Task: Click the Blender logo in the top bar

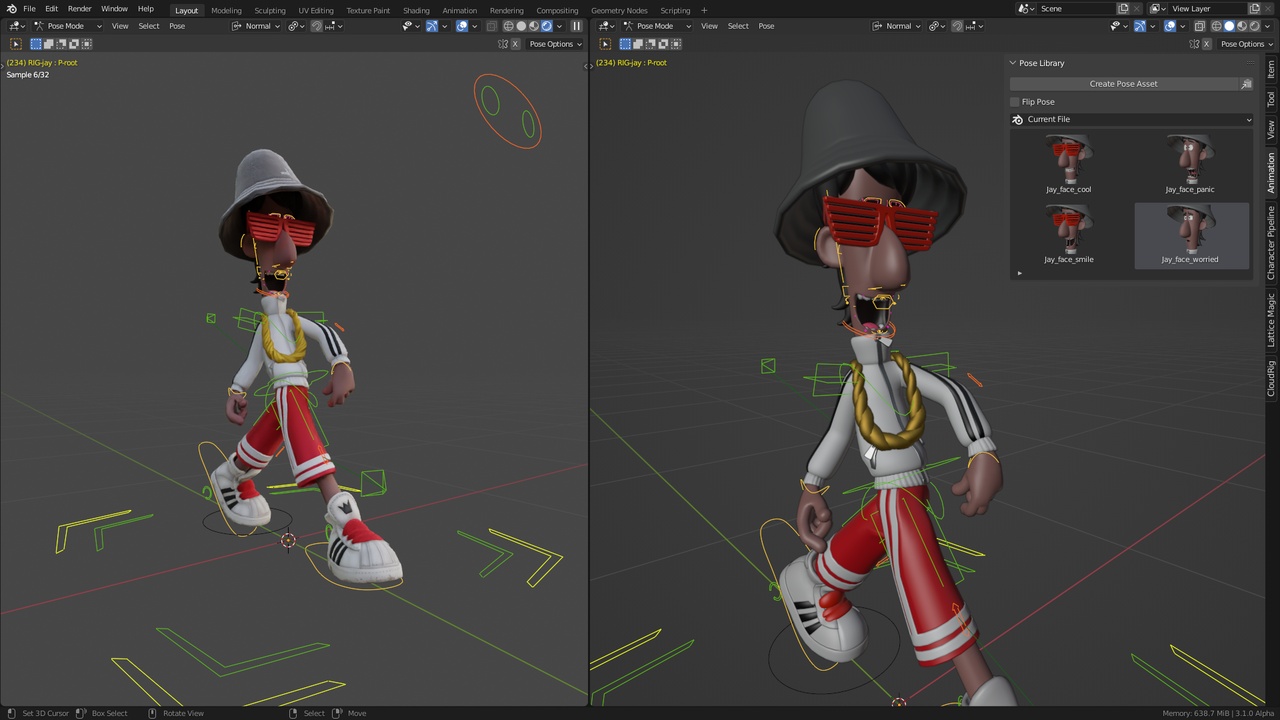Action: point(11,9)
